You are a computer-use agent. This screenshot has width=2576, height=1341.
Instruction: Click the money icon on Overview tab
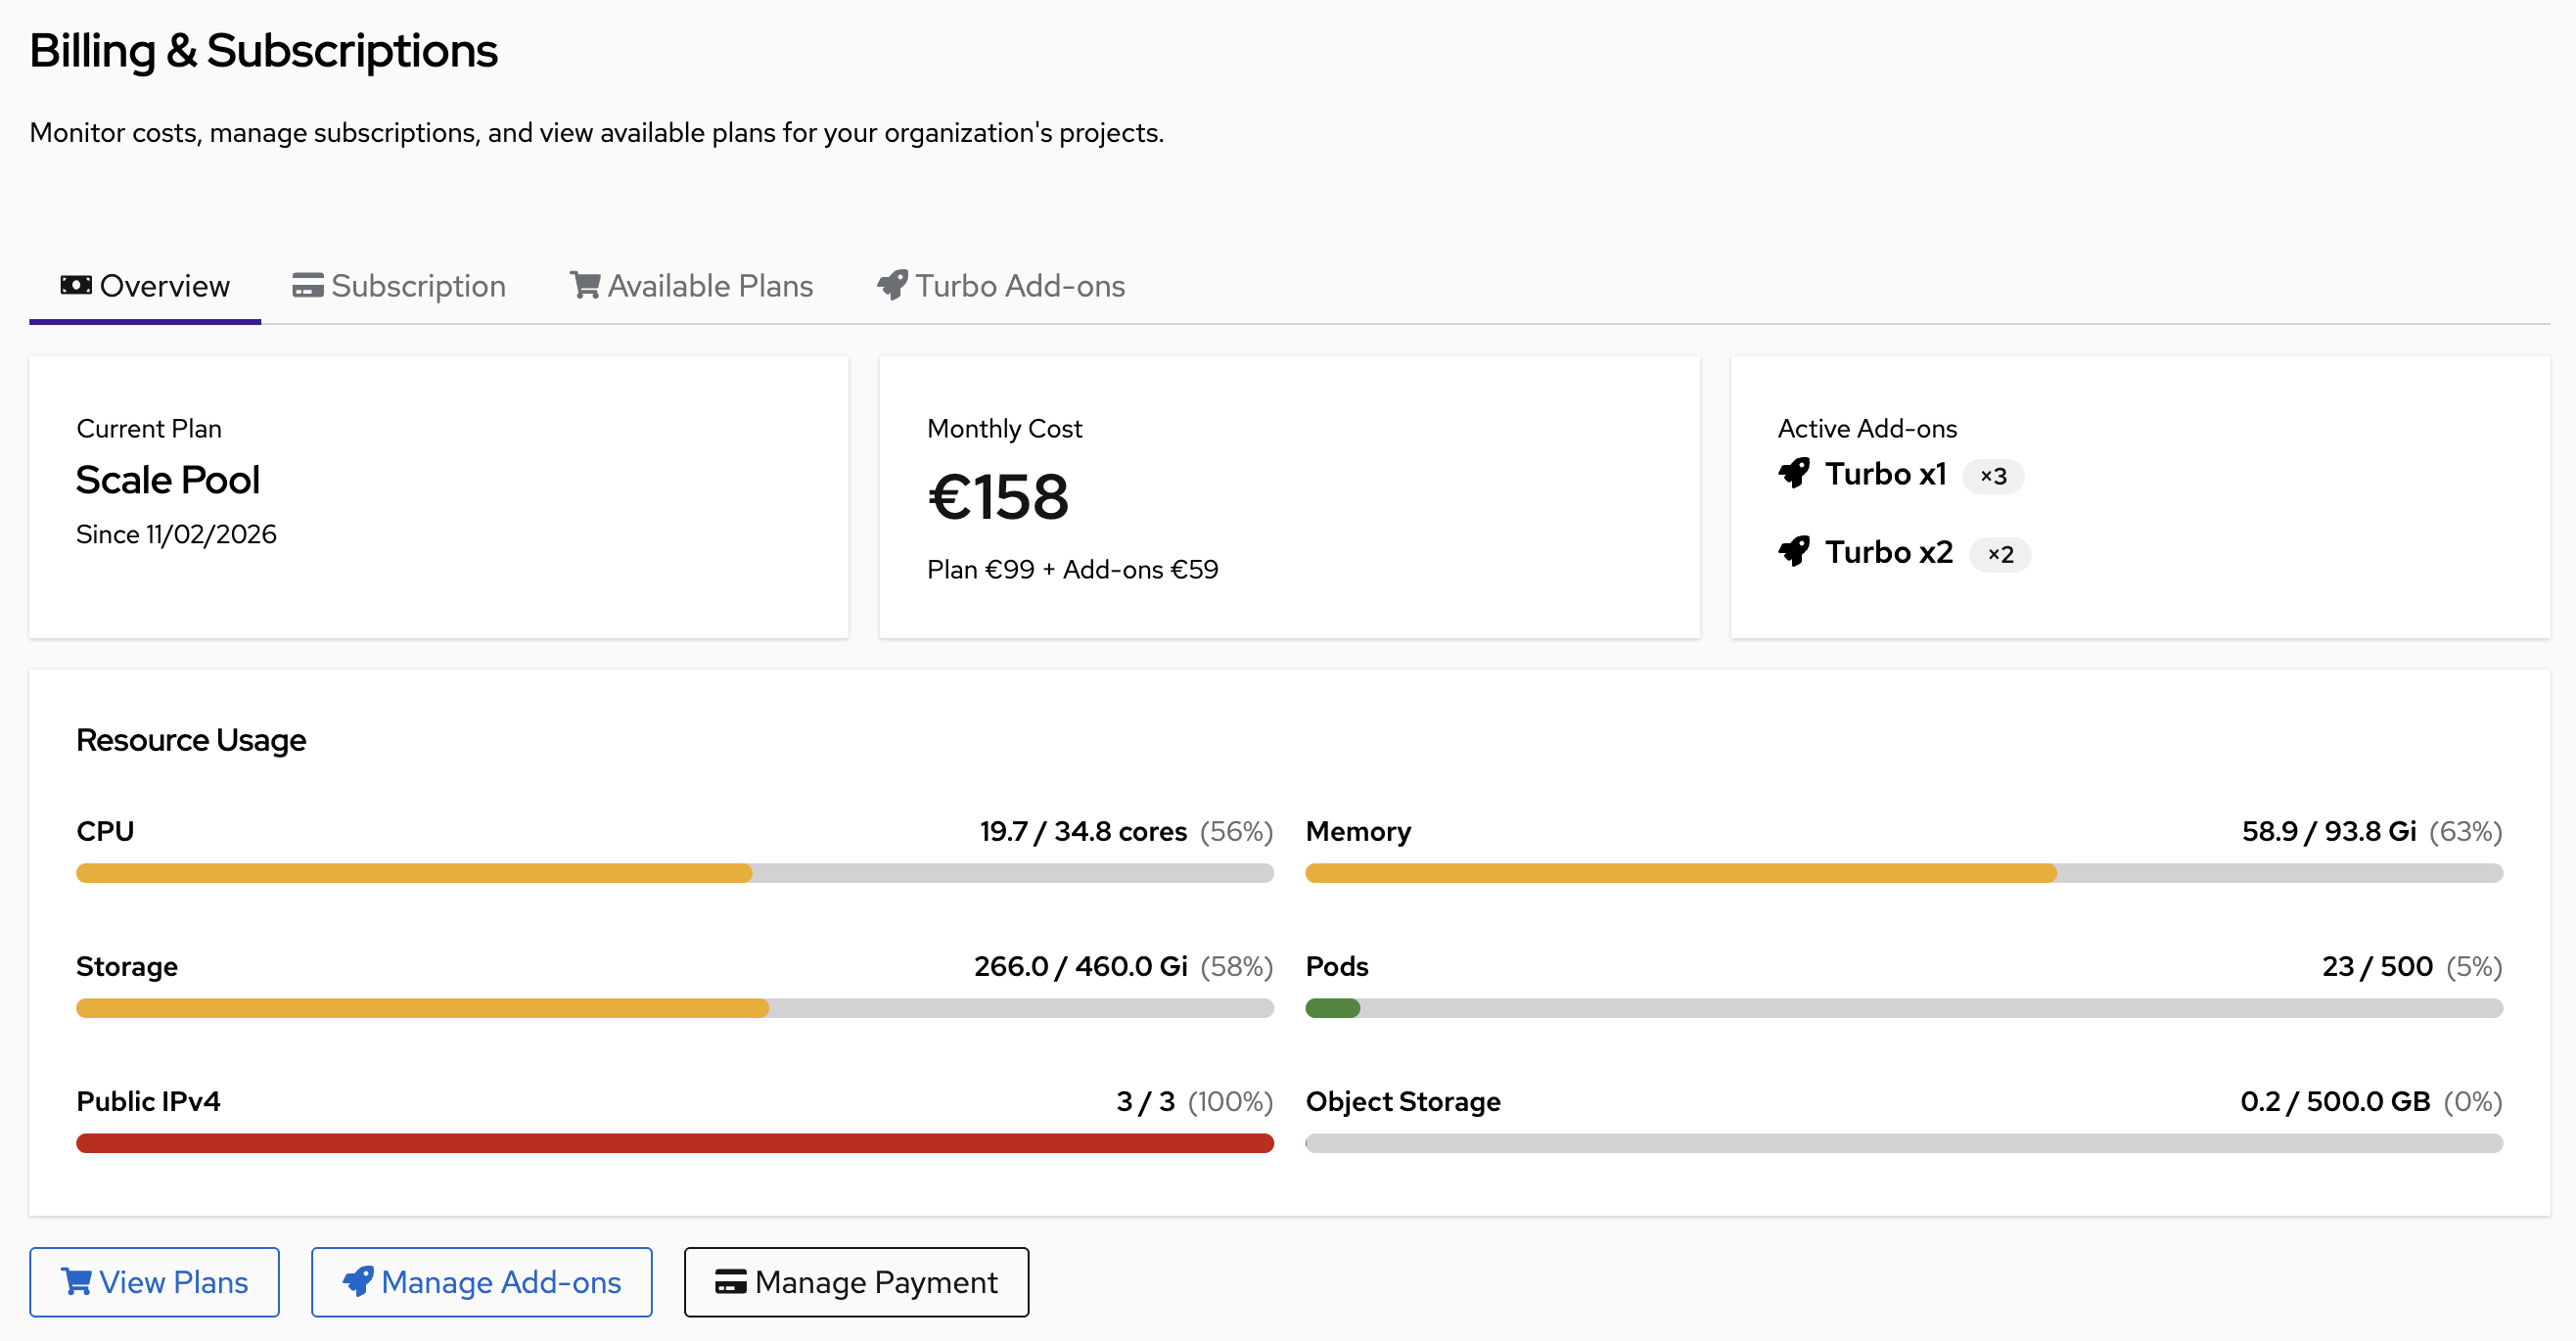pyautogui.click(x=76, y=286)
